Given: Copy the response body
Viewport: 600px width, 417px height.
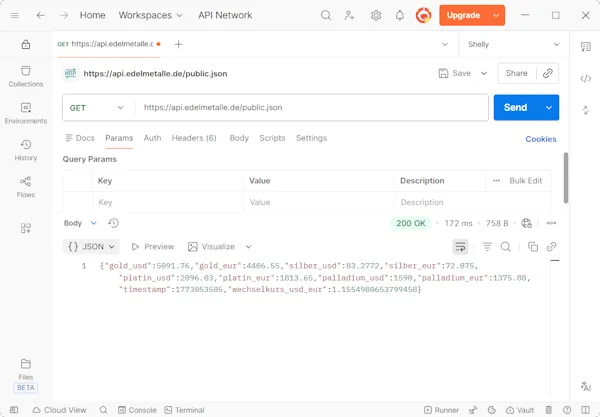Looking at the screenshot, I should tap(533, 246).
